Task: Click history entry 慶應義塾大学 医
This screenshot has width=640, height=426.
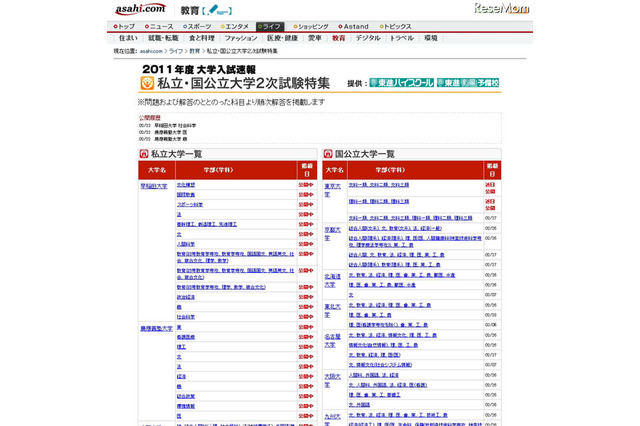Action: 171,132
